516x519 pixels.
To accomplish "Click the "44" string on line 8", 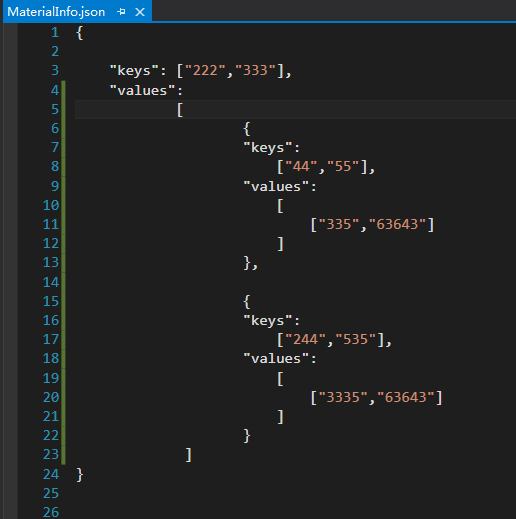I will 301,166.
